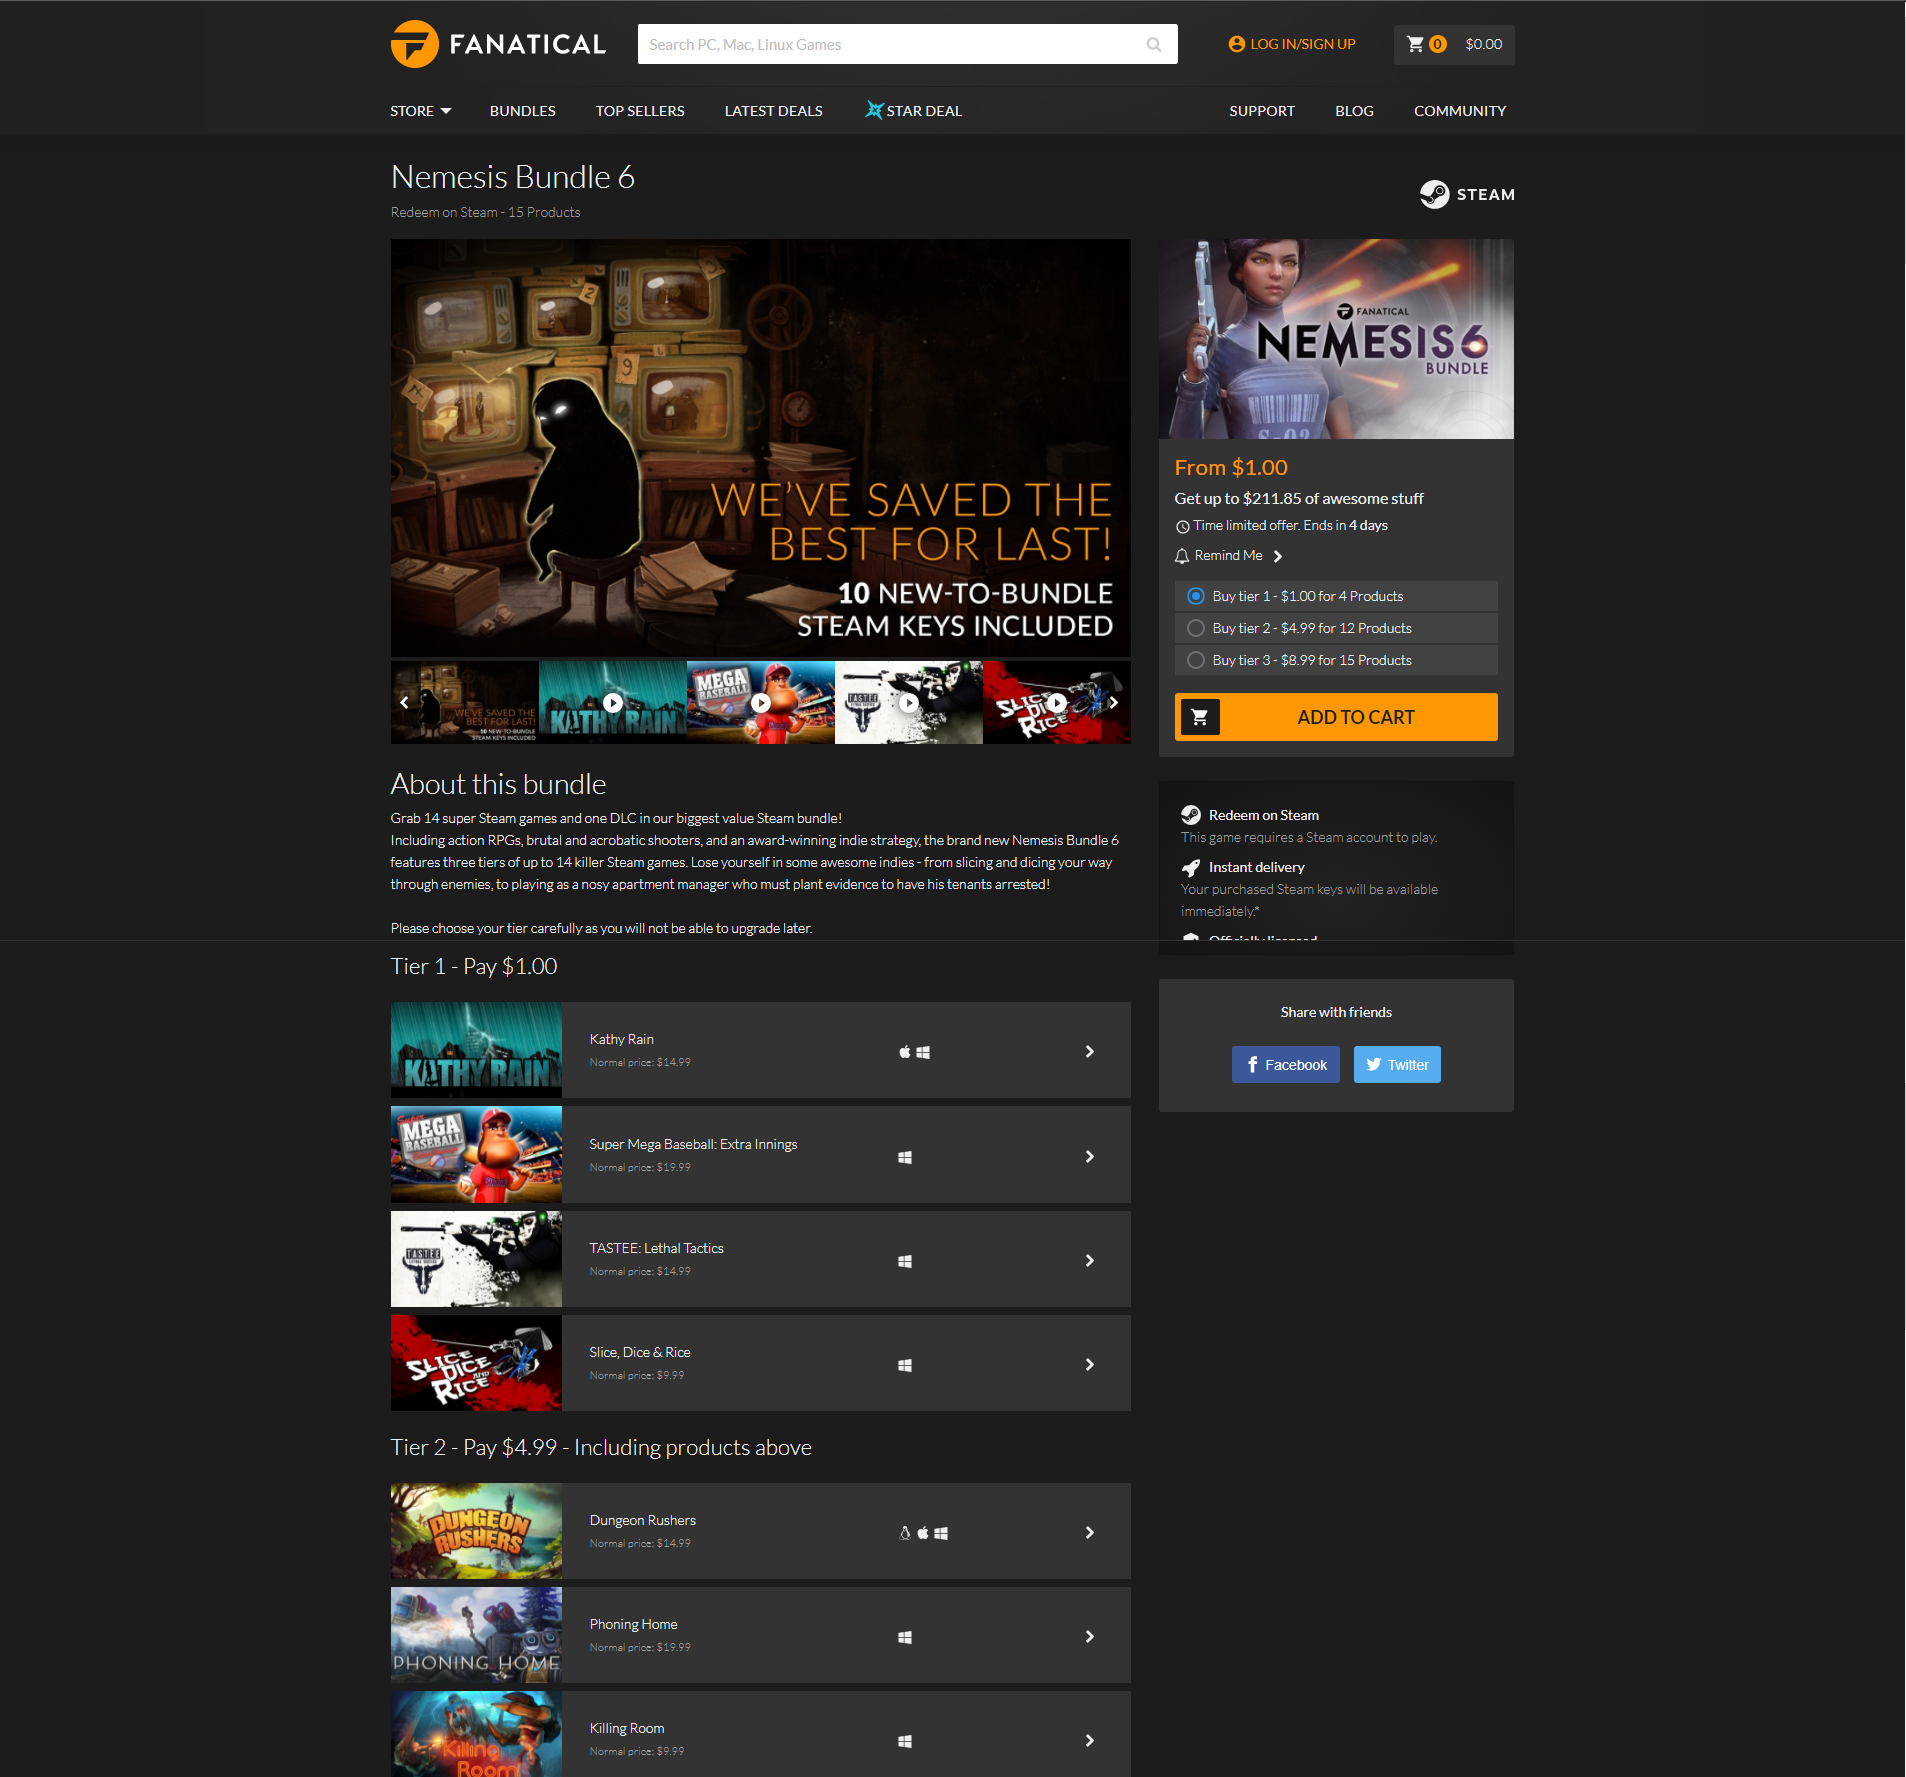Click the Instant delivery rocket icon
Viewport: 1906px width, 1777px height.
pos(1190,867)
